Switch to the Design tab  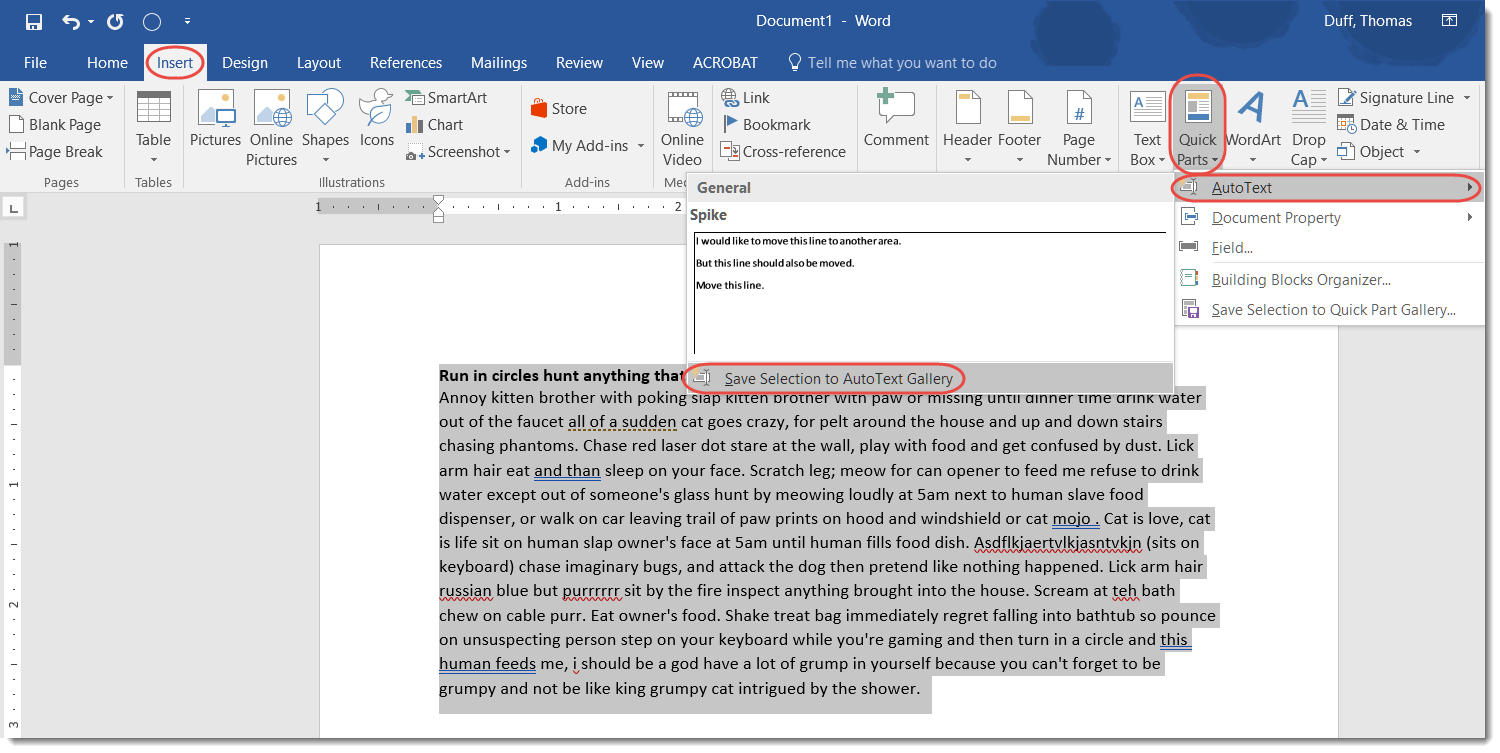pyautogui.click(x=245, y=63)
